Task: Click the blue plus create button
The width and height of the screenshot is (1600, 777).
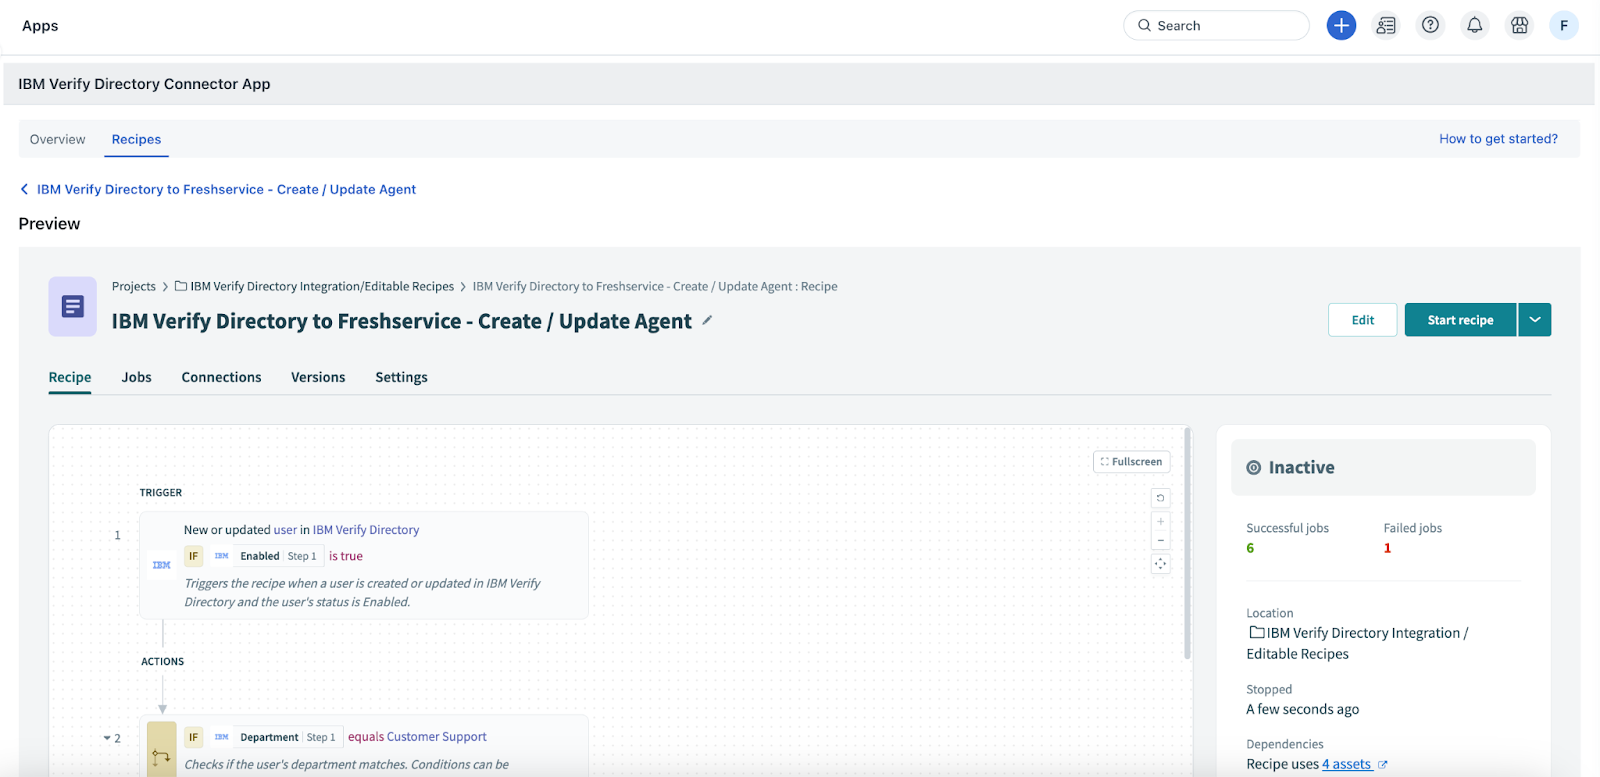Action: coord(1341,26)
